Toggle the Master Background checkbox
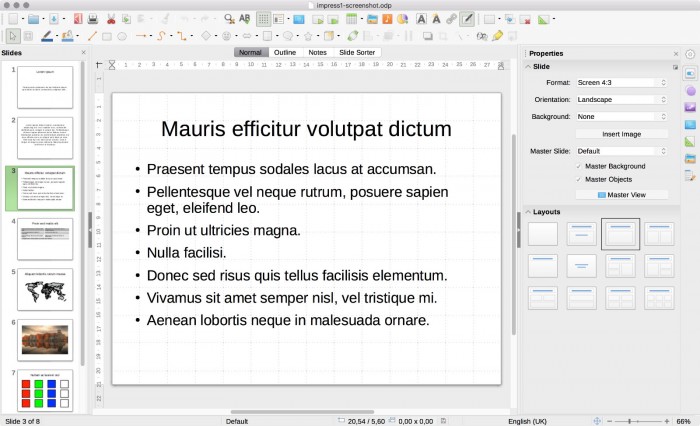Viewport: 700px width, 426px height. coord(579,166)
